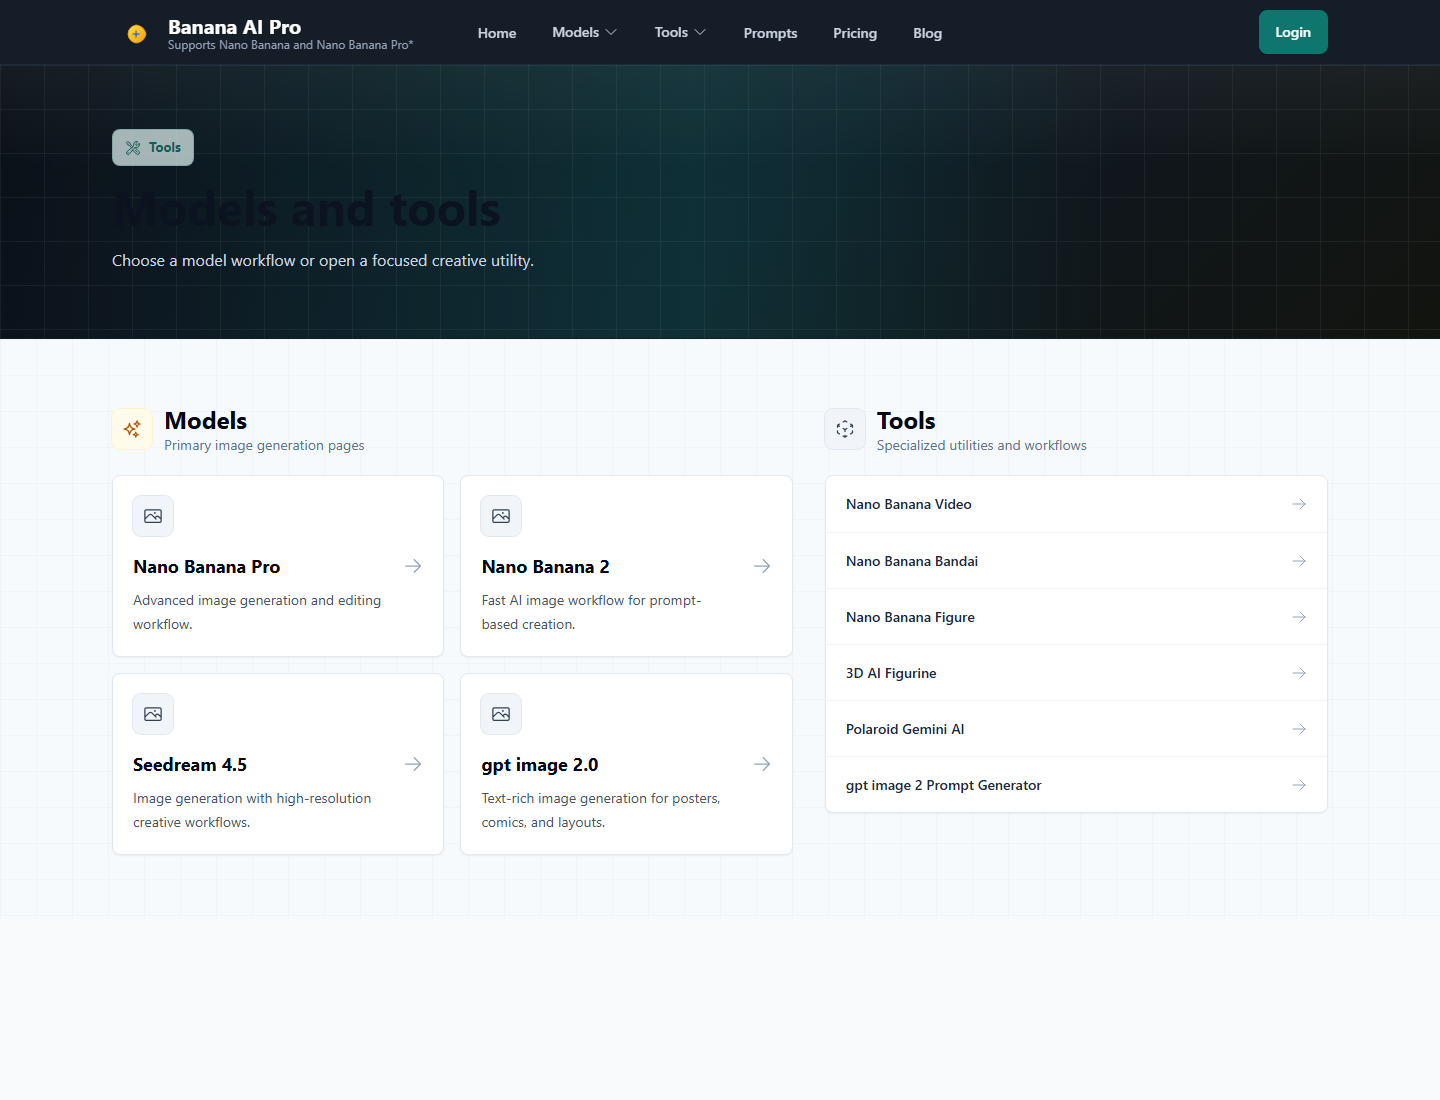Viewport: 1440px width, 1100px height.
Task: Click the Tools section heading
Action: [906, 421]
